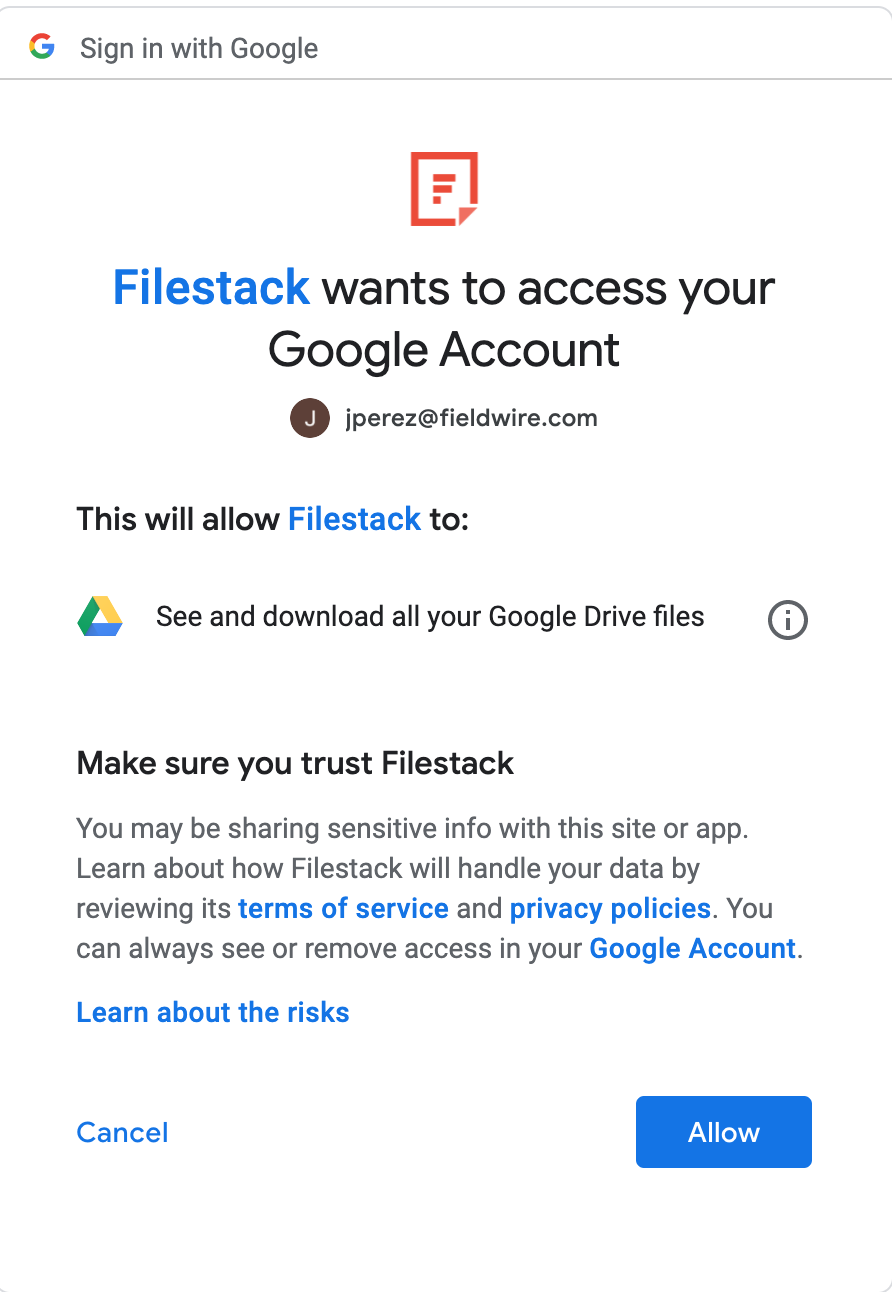
Task: Click the Allow button
Action: 724,1132
